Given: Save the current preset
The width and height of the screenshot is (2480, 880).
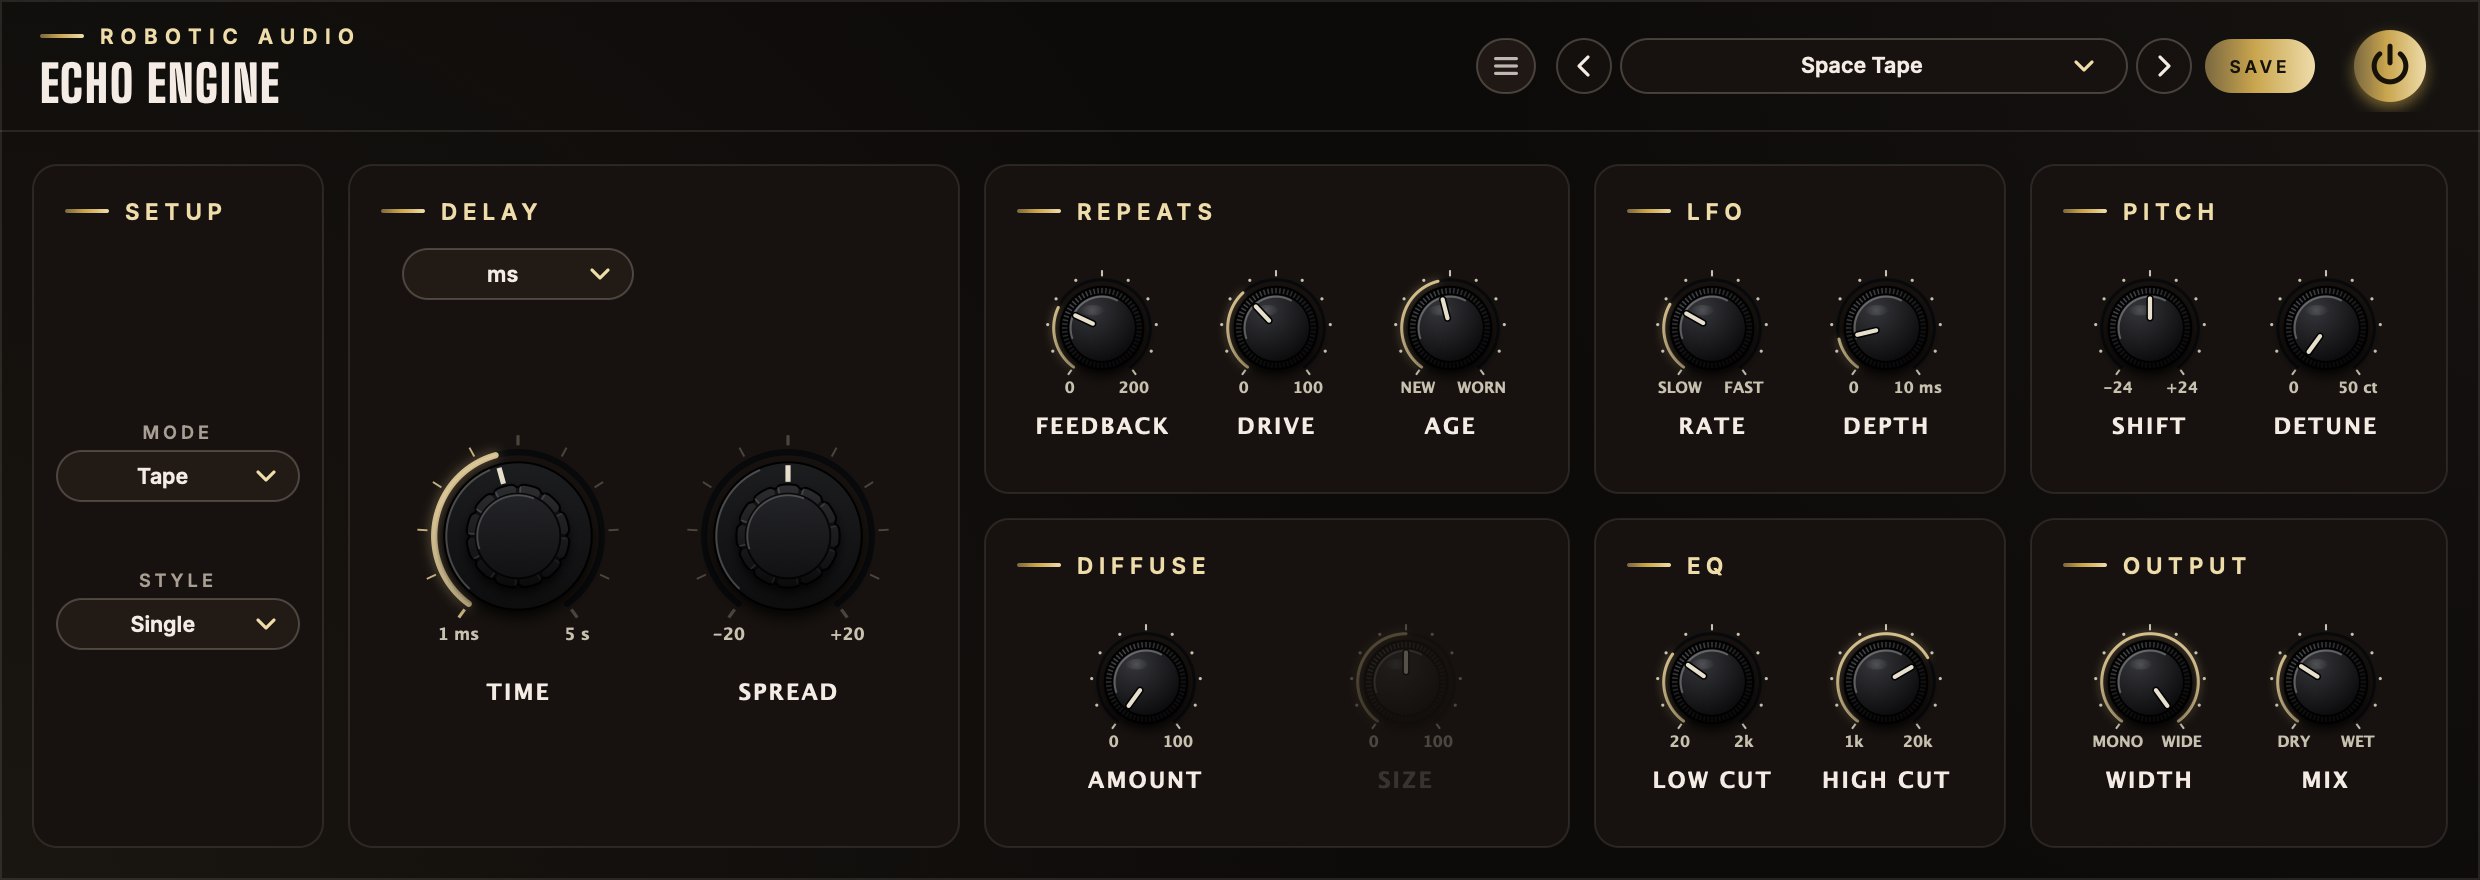Looking at the screenshot, I should (x=2259, y=66).
